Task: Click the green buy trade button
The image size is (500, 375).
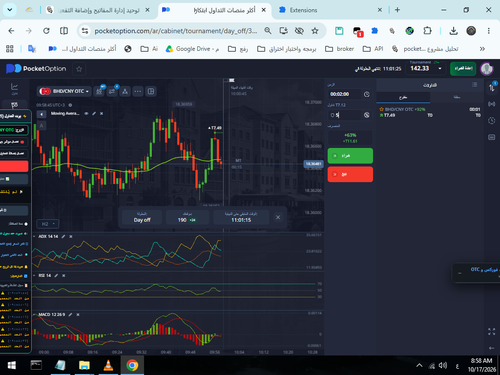Action: point(350,156)
